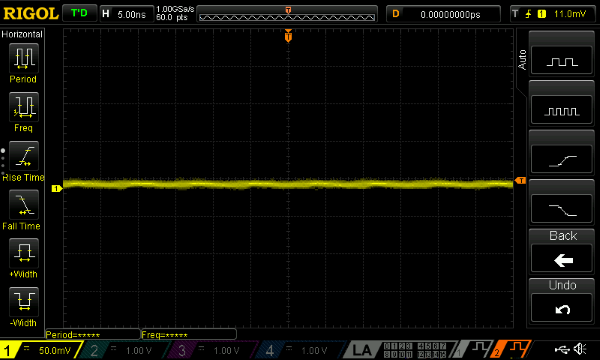This screenshot has height=360, width=600.
Task: Select the +Width measurement icon
Action: point(24,253)
